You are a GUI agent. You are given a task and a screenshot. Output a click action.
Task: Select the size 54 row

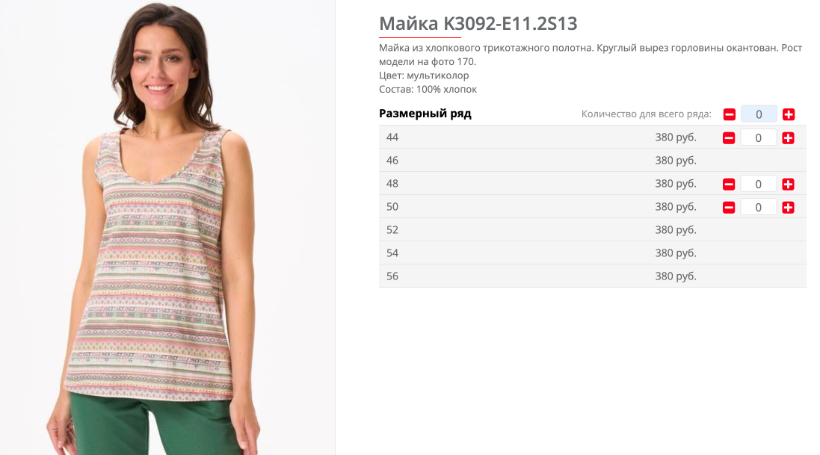tap(593, 253)
